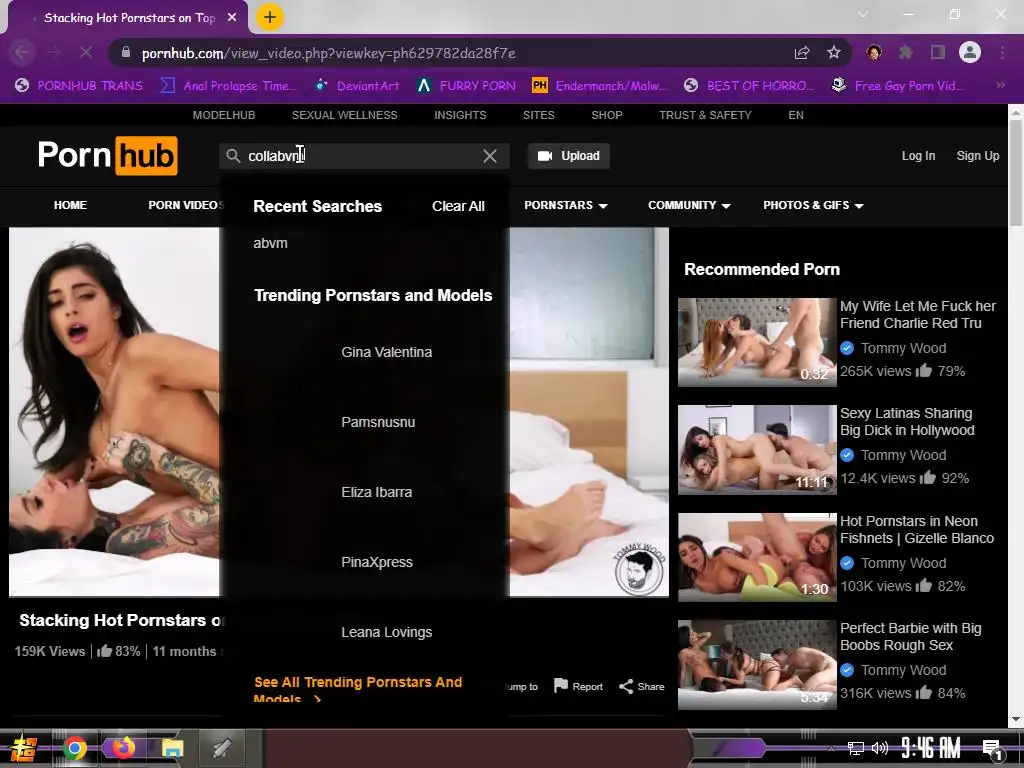Image resolution: width=1024 pixels, height=768 pixels.
Task: Open Firefox from the taskbar
Action: pyautogui.click(x=122, y=748)
